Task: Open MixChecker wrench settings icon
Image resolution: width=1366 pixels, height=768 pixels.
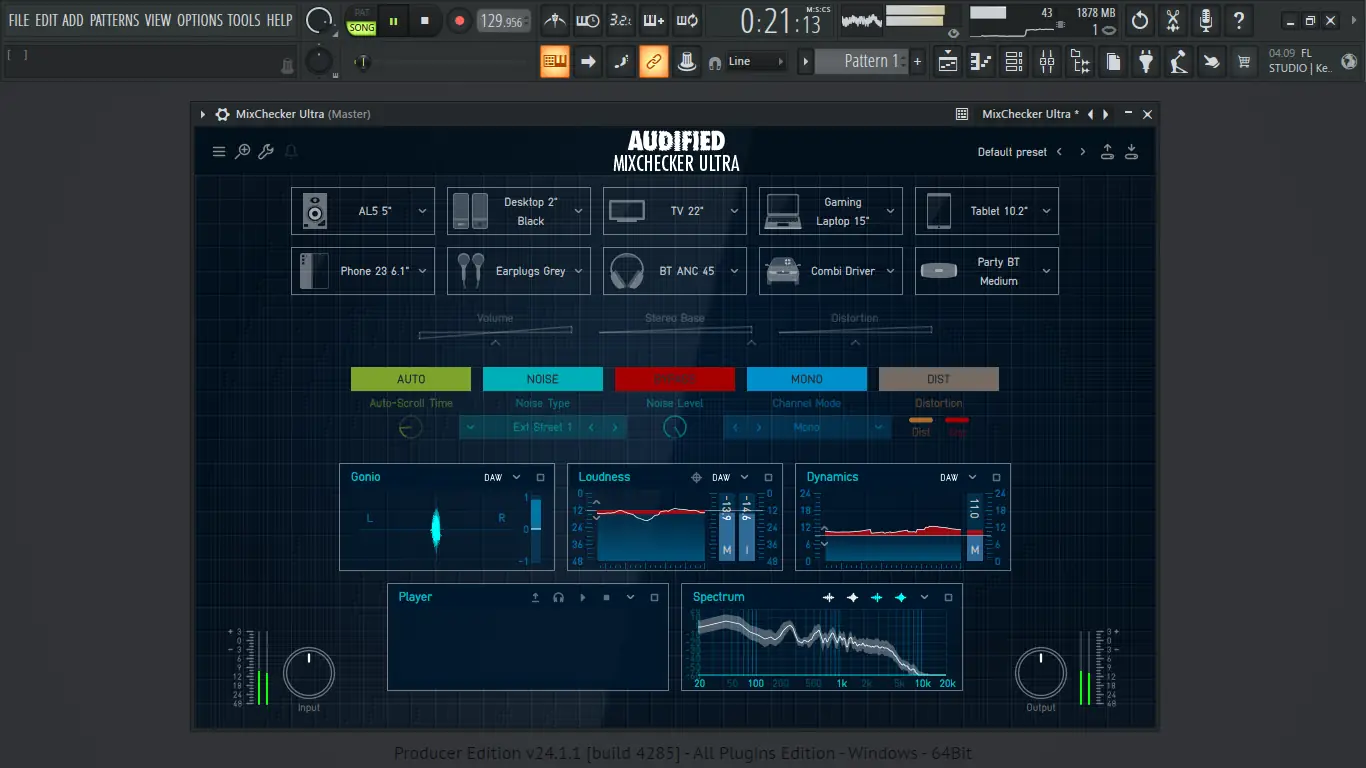Action: tap(266, 152)
